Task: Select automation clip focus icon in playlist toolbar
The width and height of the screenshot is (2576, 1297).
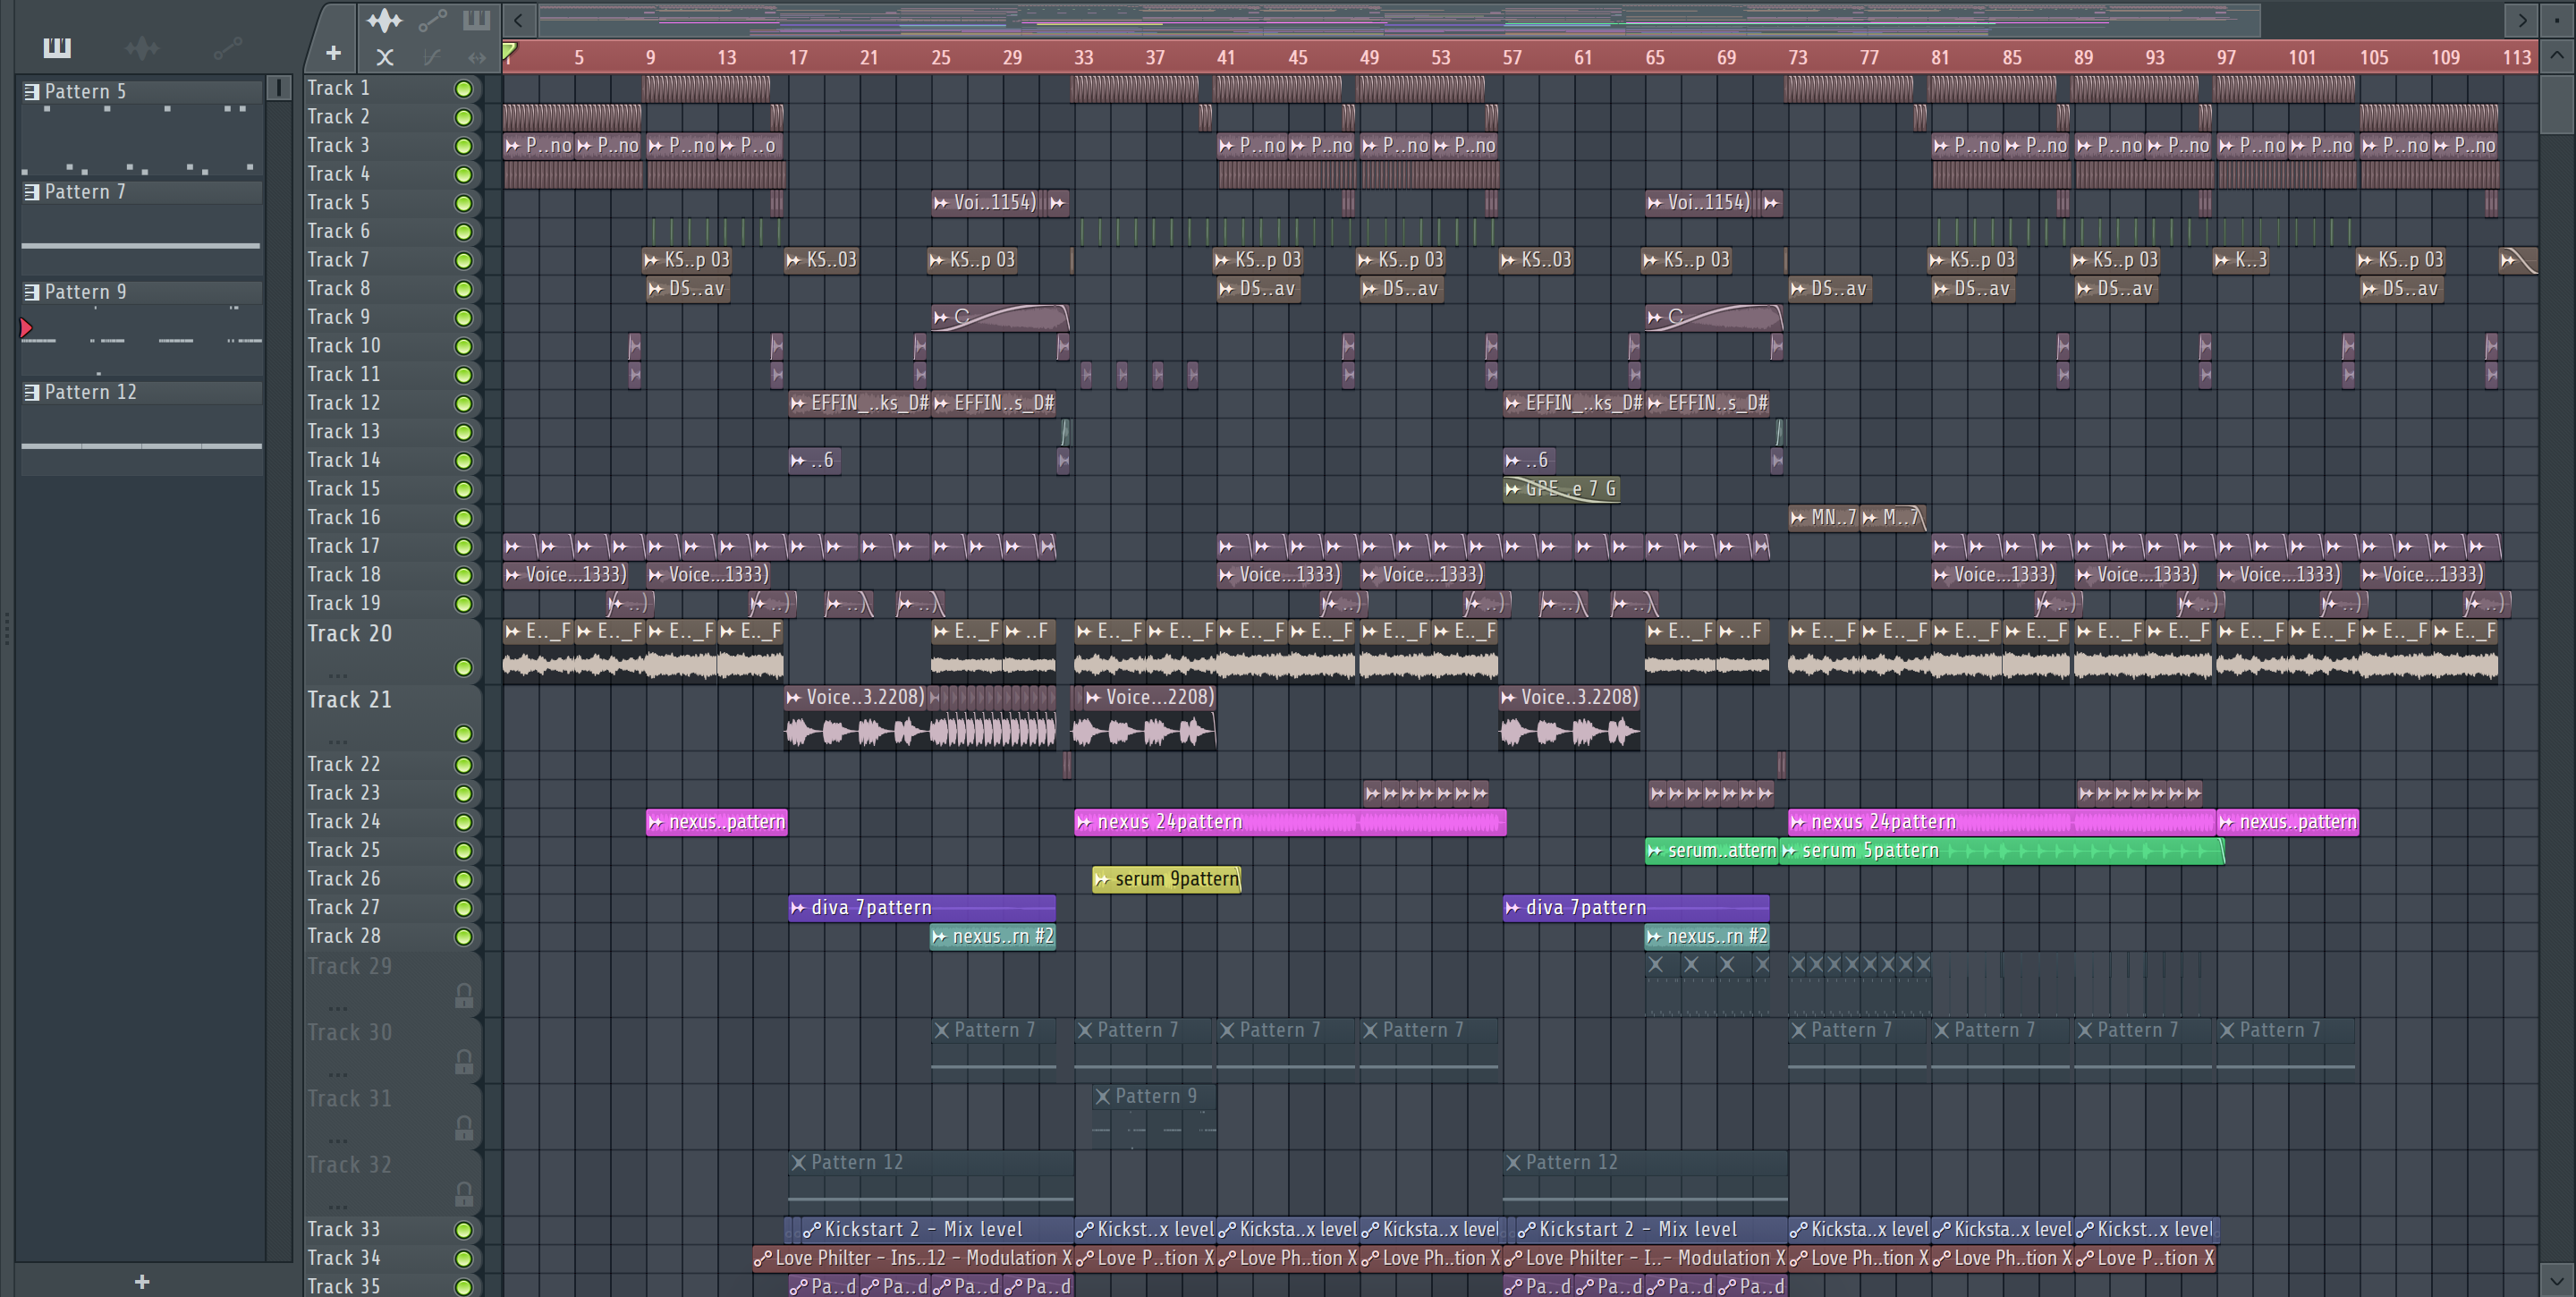Action: click(x=432, y=19)
